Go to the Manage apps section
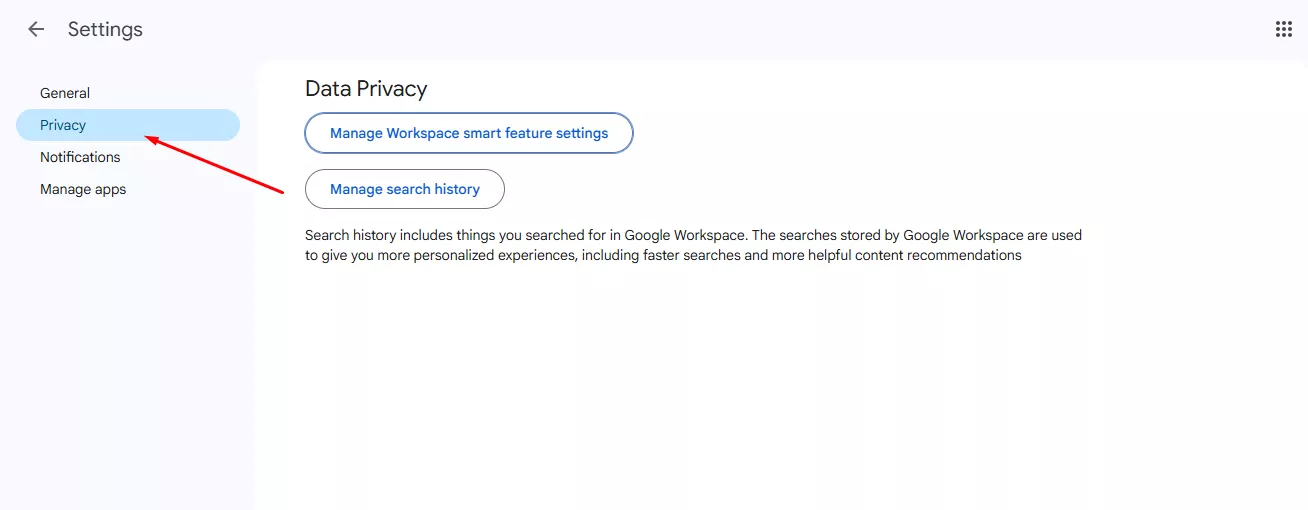The width and height of the screenshot is (1308, 510). click(x=83, y=189)
